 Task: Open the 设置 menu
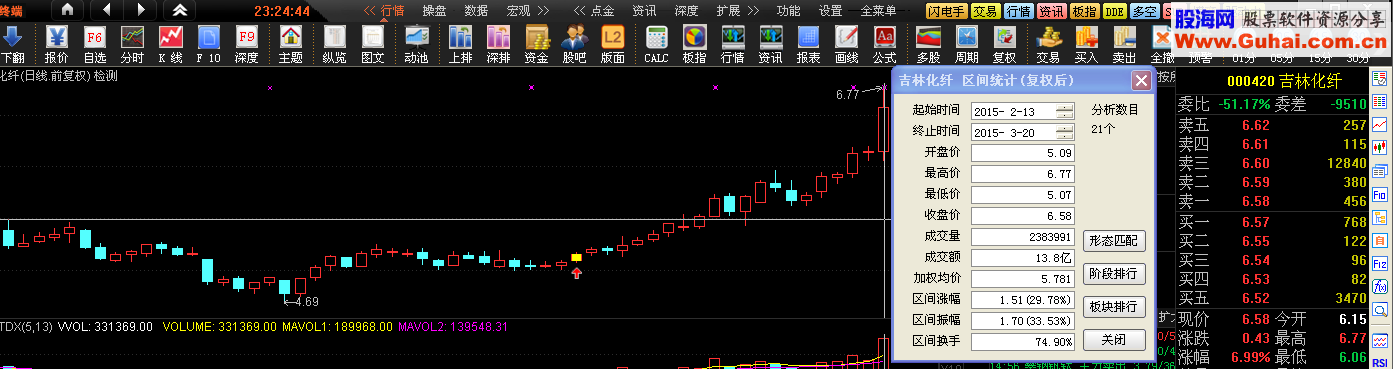831,11
